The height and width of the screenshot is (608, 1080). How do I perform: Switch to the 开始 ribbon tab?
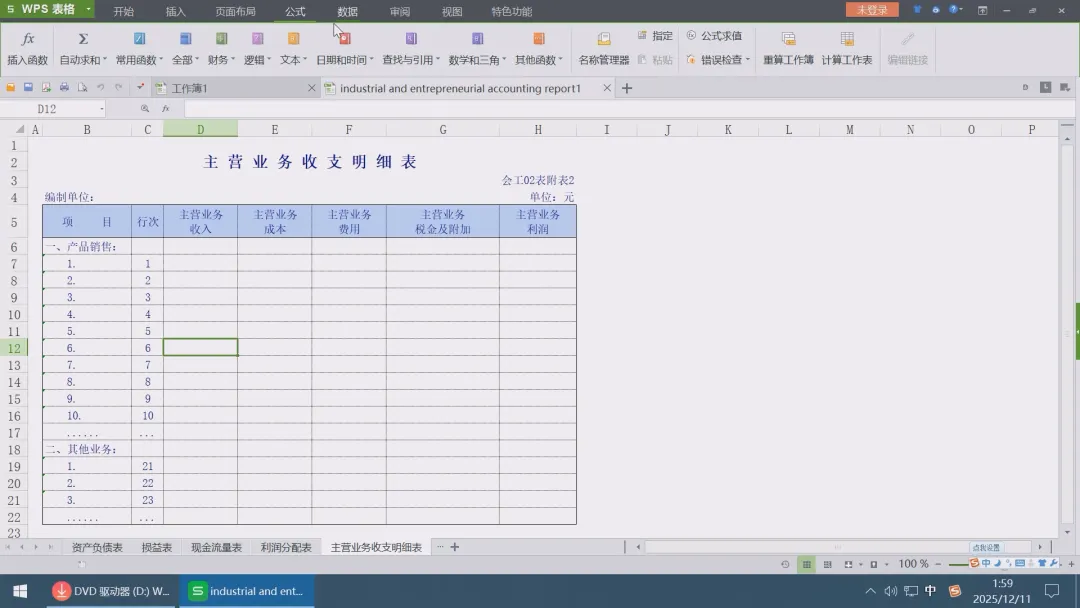[x=123, y=12]
